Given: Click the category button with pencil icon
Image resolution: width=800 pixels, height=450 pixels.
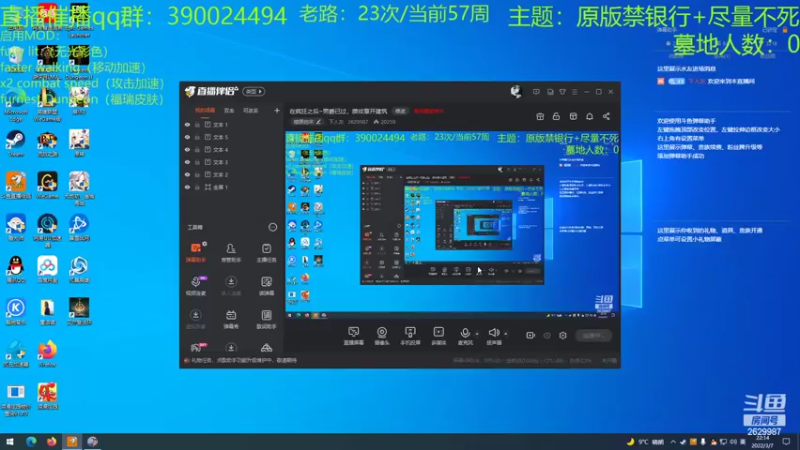Looking at the screenshot, I should pos(307,122).
